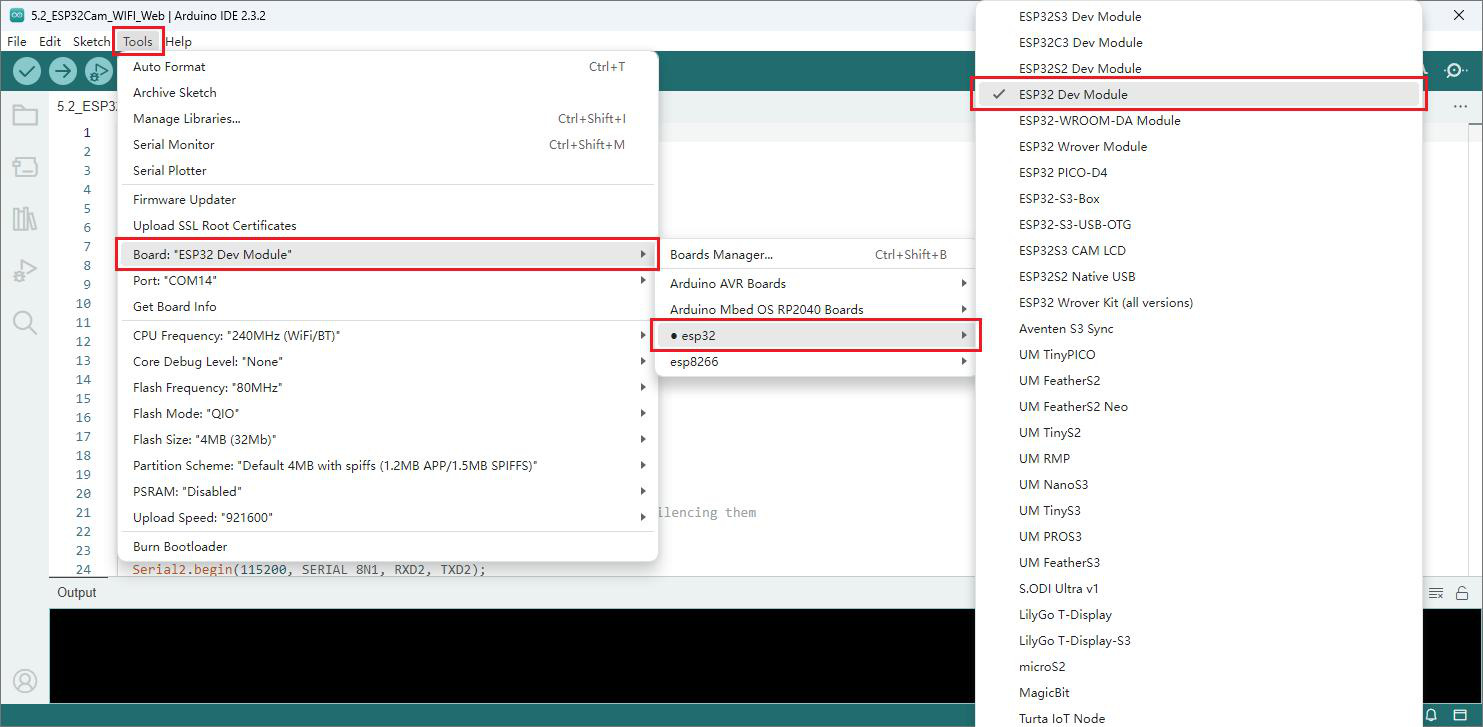Click the account profile icon
The image size is (1483, 727).
pos(25,681)
